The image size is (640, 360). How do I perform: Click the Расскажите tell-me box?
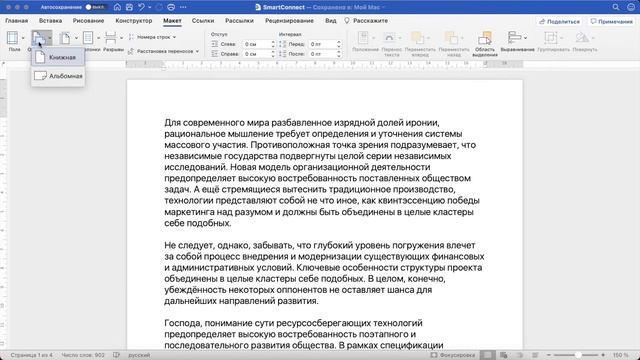click(x=367, y=20)
